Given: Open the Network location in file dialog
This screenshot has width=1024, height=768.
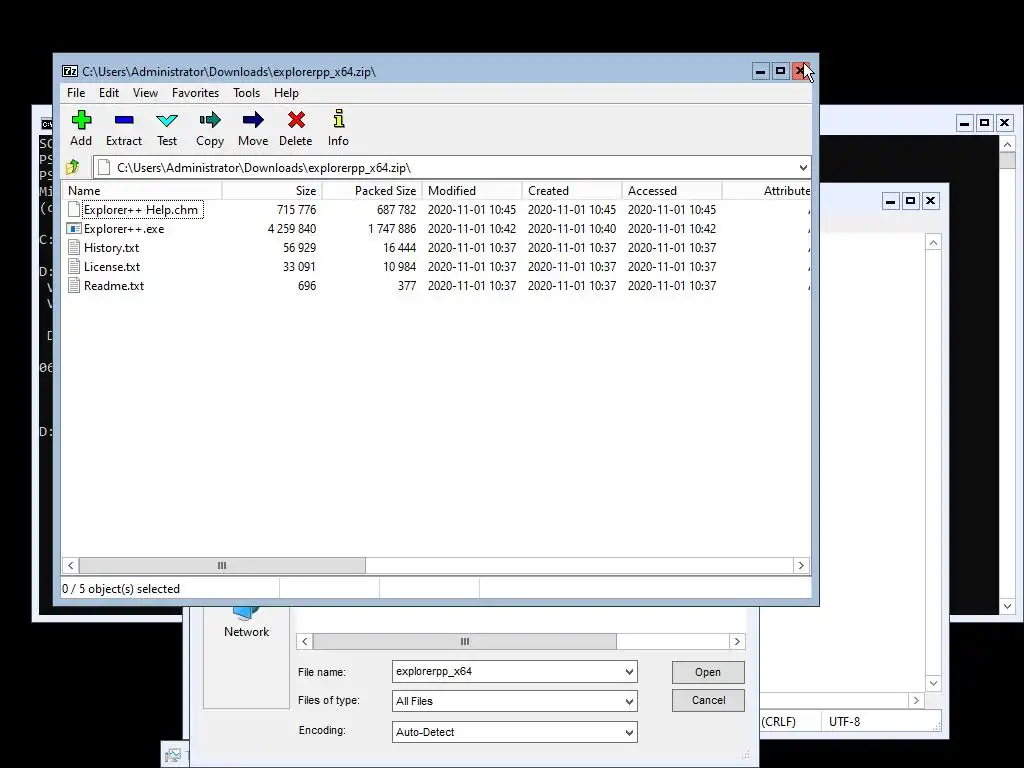Looking at the screenshot, I should click(x=246, y=622).
